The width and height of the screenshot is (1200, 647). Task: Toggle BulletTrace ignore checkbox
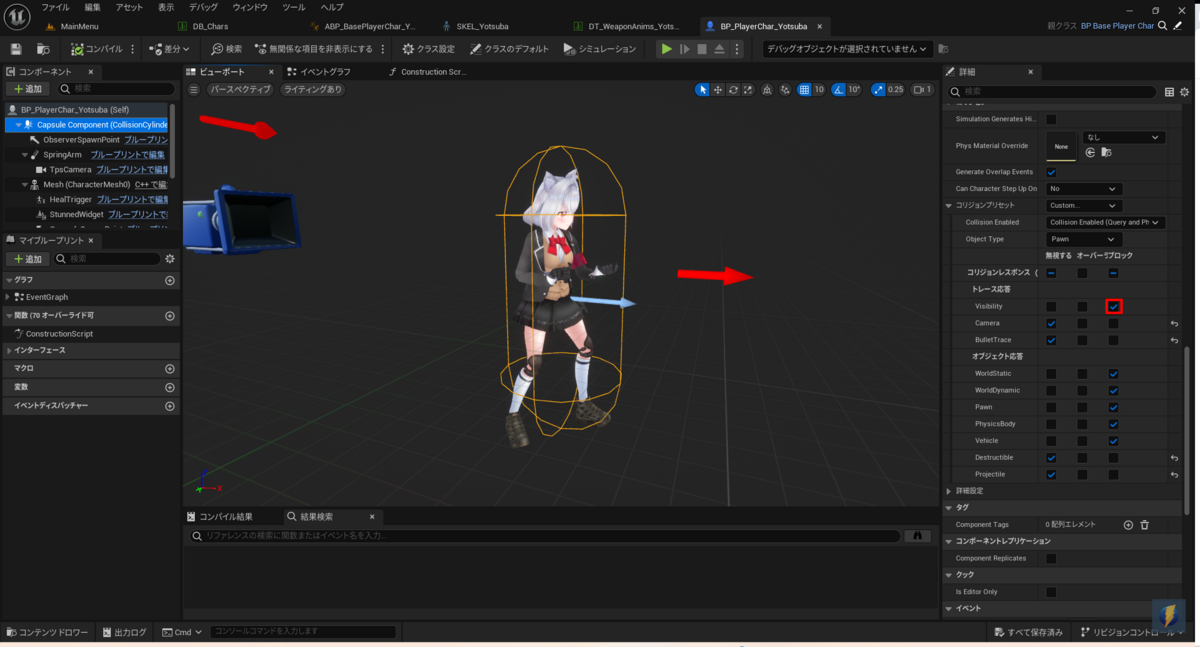pyautogui.click(x=1051, y=340)
